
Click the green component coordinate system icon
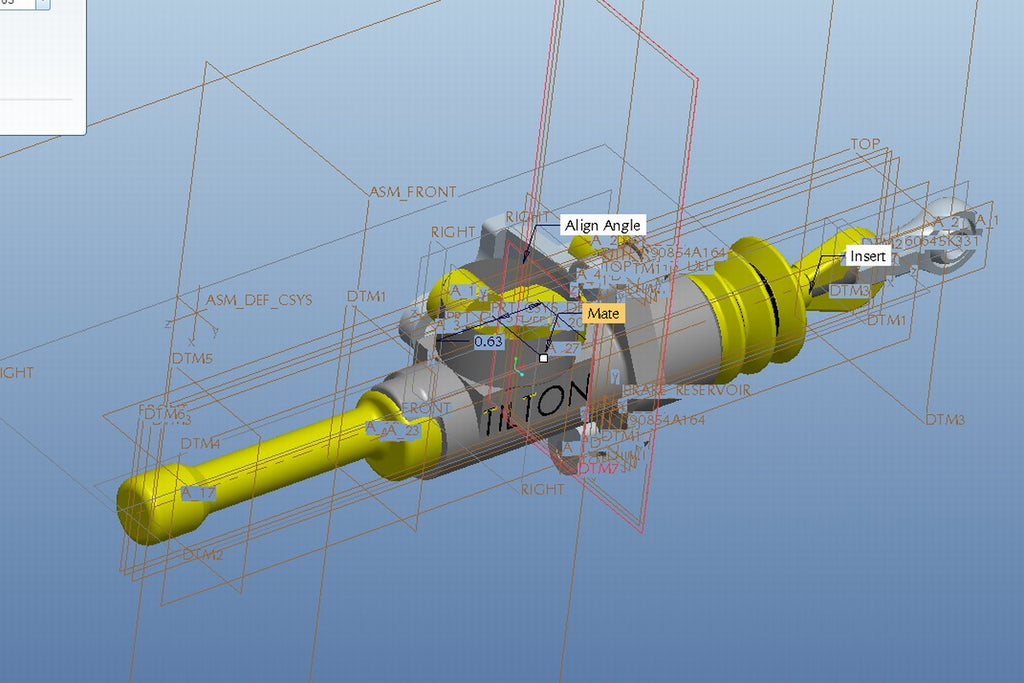point(517,367)
